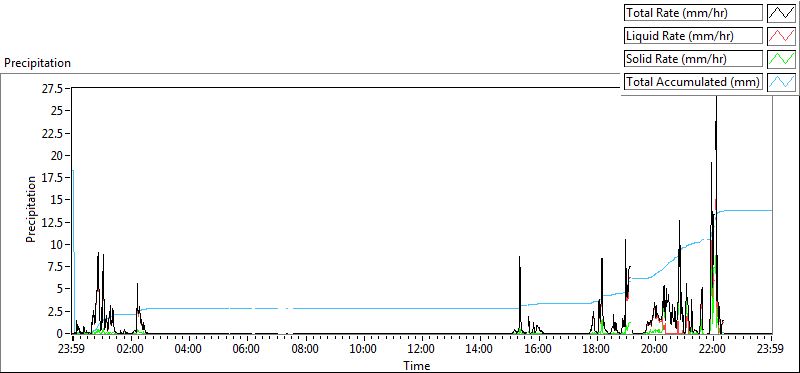800x373 pixels.
Task: Click the 2.5 y-axis value
Action: pyautogui.click(x=55, y=311)
